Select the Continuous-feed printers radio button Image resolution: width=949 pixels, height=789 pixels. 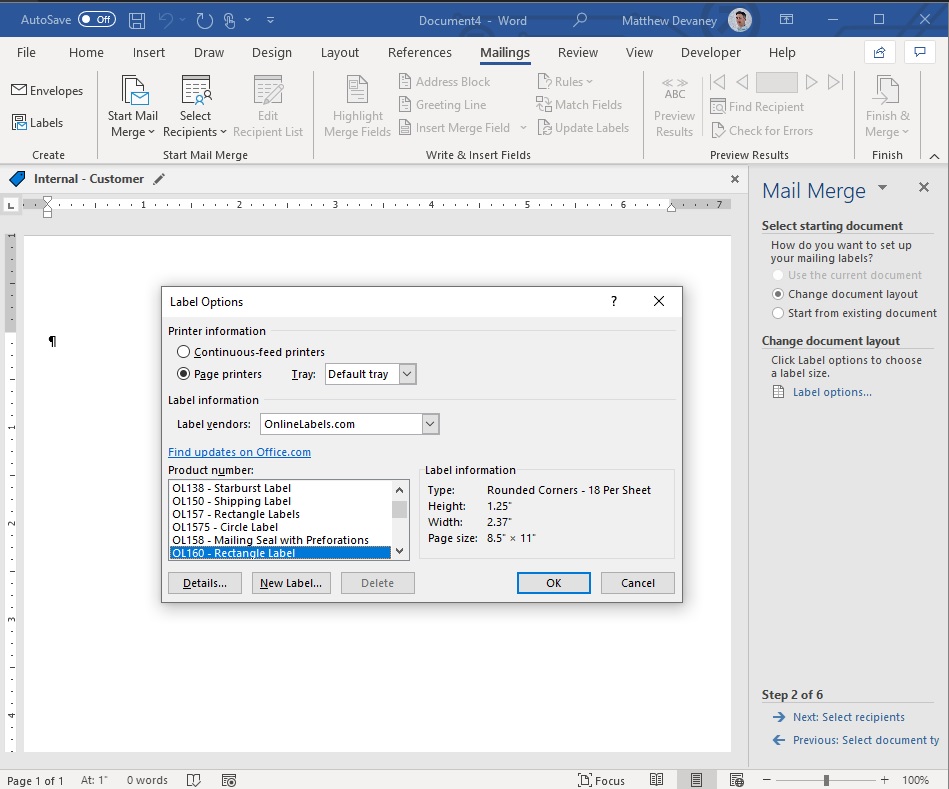coord(183,352)
